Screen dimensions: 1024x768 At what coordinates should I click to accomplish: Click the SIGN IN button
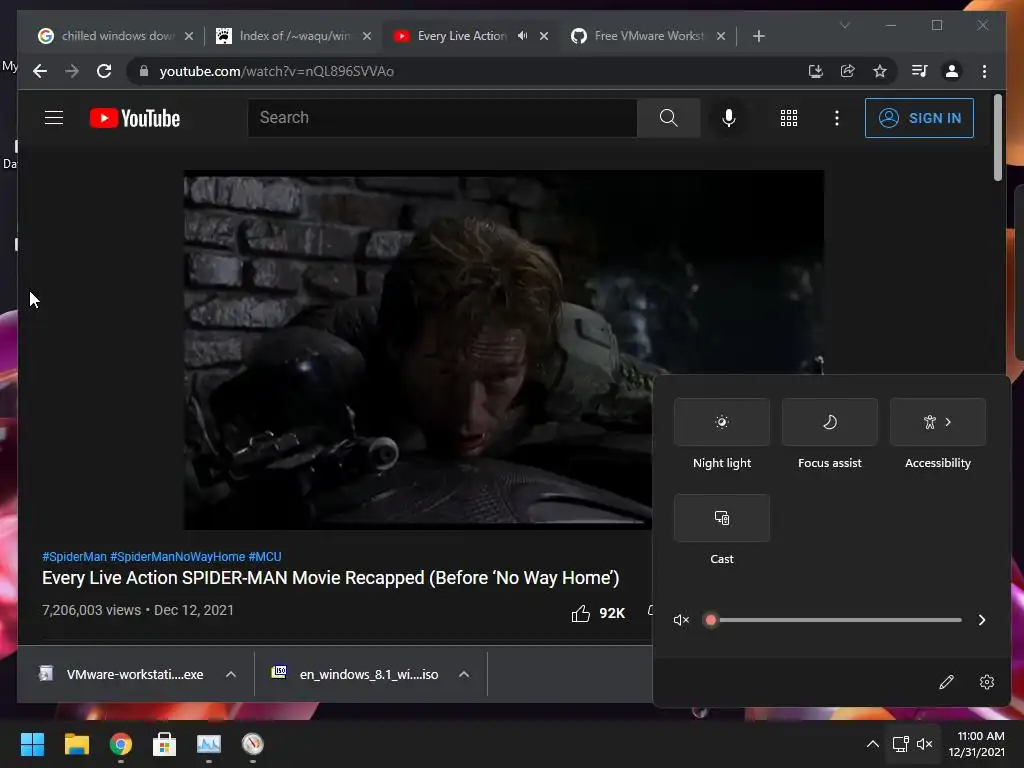point(919,118)
